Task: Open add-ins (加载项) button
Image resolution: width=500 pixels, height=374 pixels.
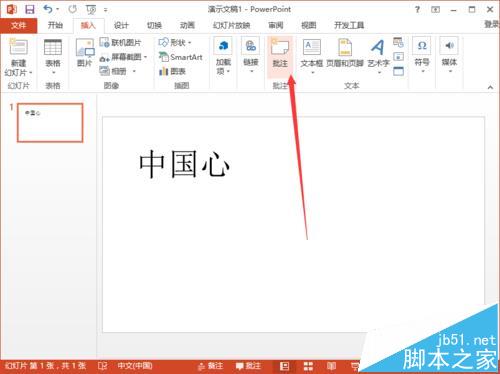Action: pos(223,56)
